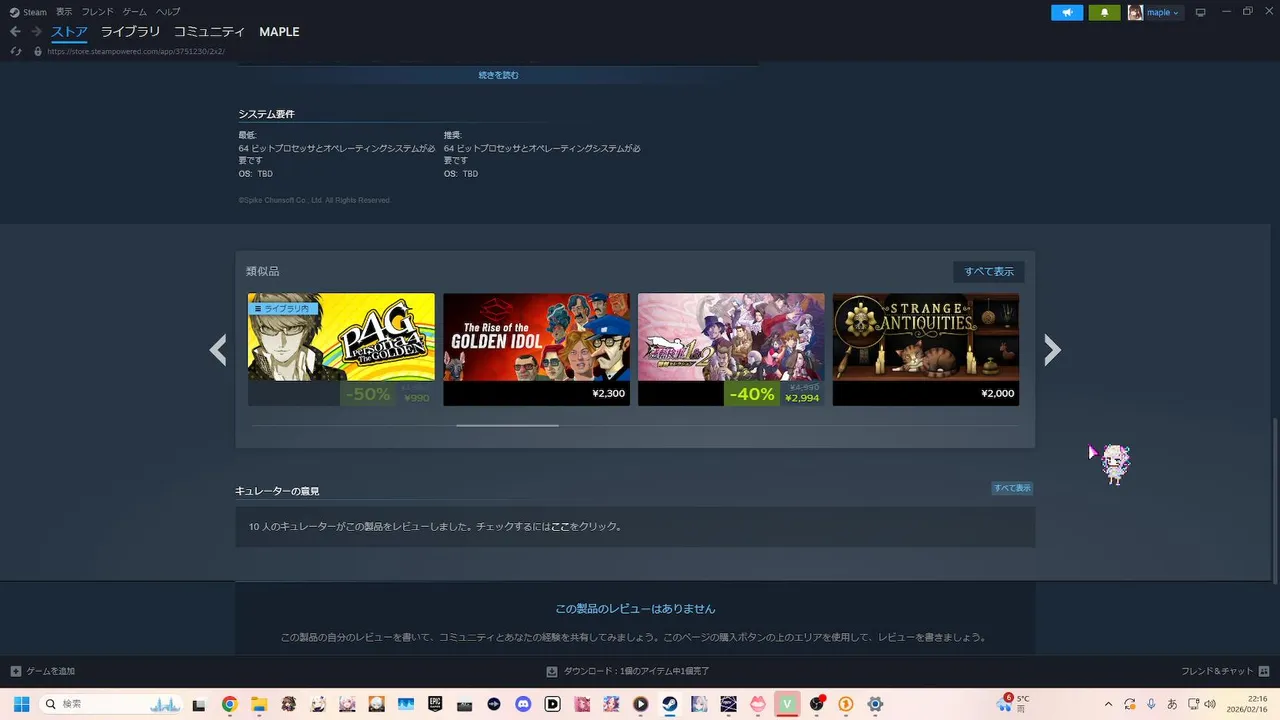Viewport: 1280px width, 720px height.
Task: Click the ここ link in curator text
Action: pos(560,526)
